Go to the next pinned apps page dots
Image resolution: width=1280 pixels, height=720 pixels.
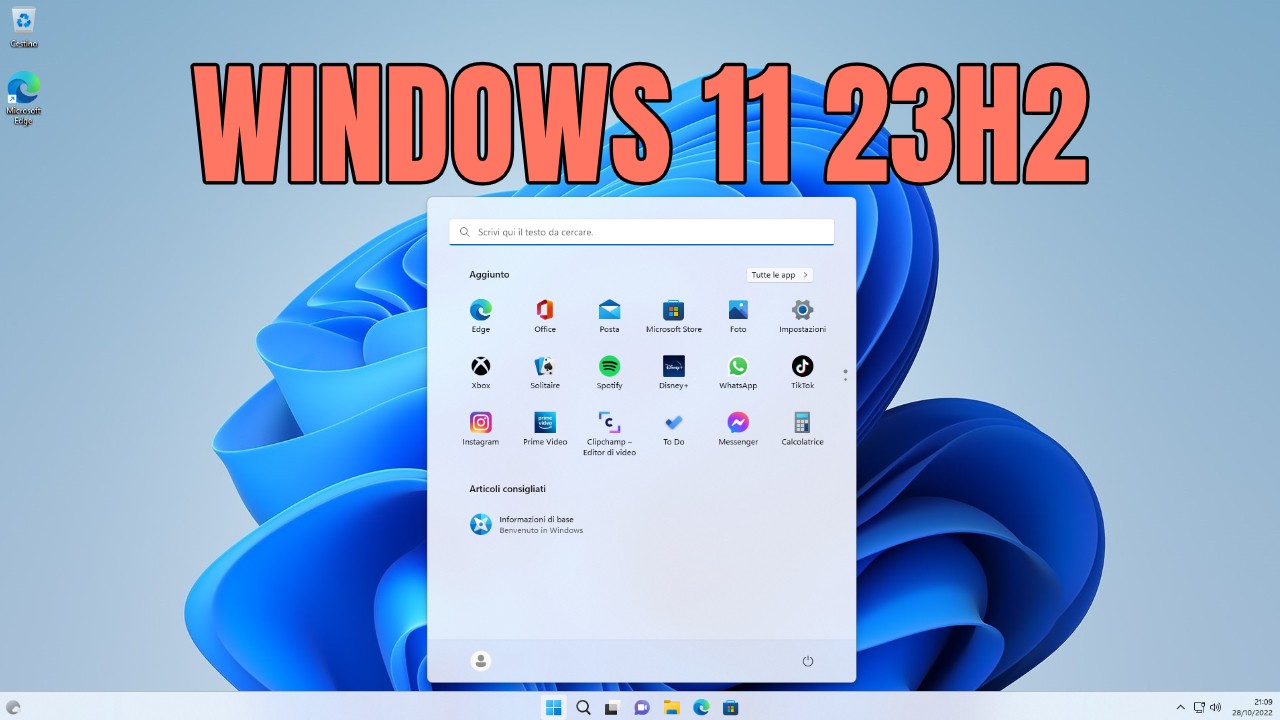845,375
